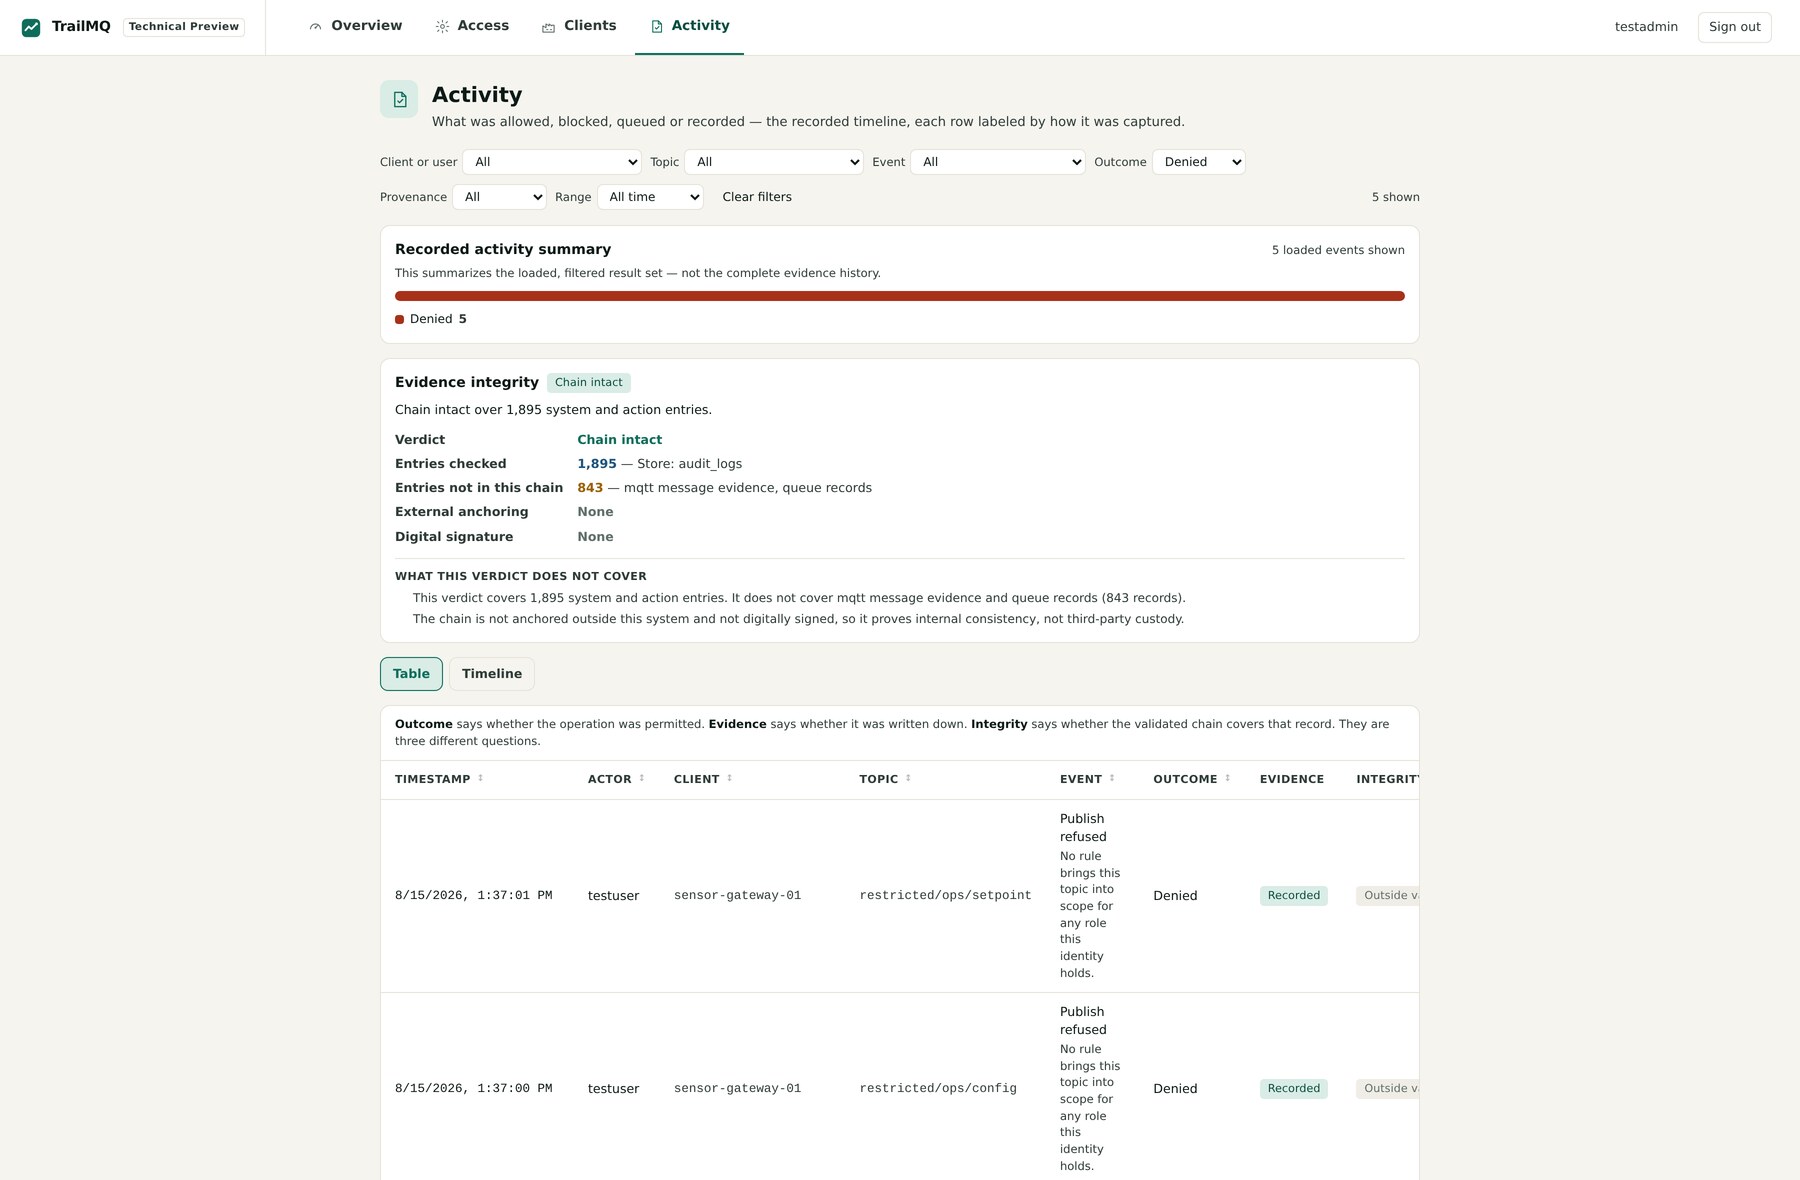The image size is (1800, 1180).
Task: Click the Evidence column header
Action: (1291, 779)
